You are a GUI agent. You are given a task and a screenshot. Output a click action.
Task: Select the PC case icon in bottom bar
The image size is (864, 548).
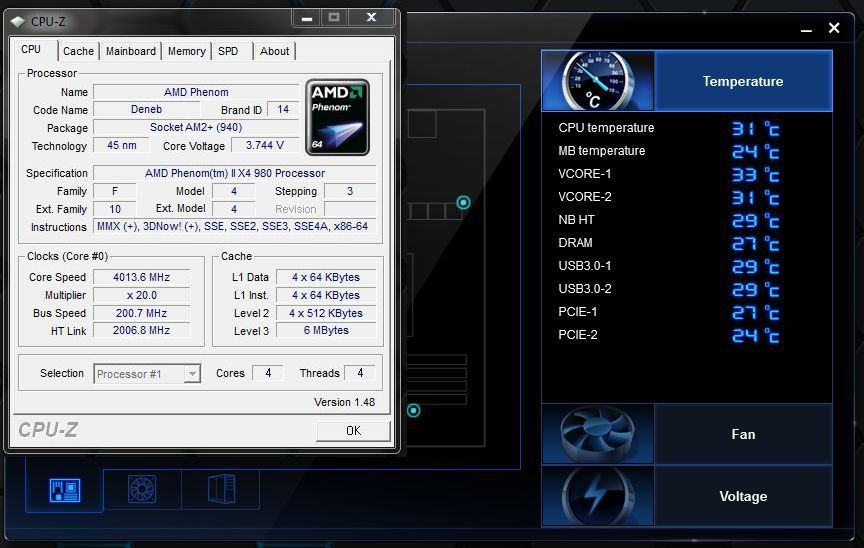coord(222,489)
